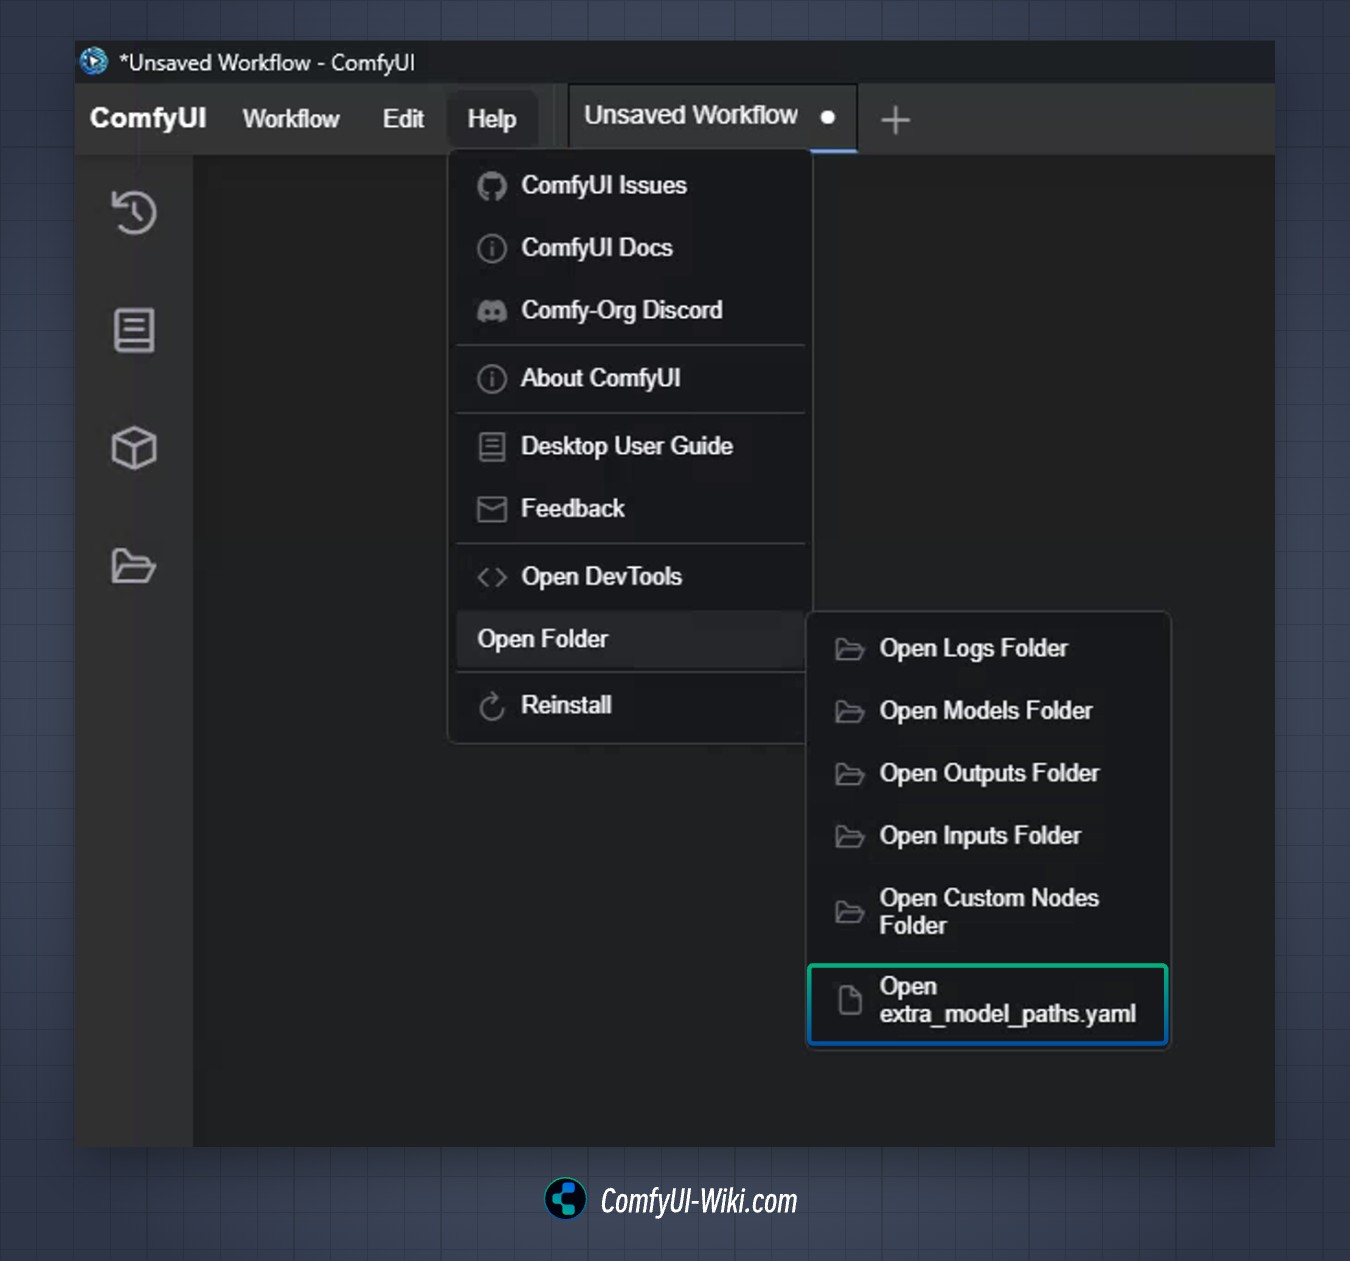Click the folder icon beside Open Models Folder
This screenshot has height=1261, width=1350.
click(850, 711)
